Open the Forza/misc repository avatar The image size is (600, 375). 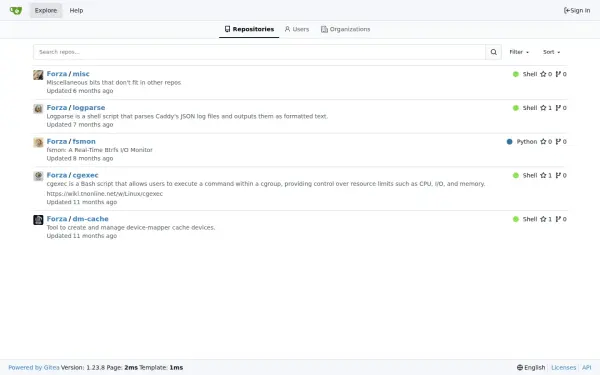pos(38,75)
